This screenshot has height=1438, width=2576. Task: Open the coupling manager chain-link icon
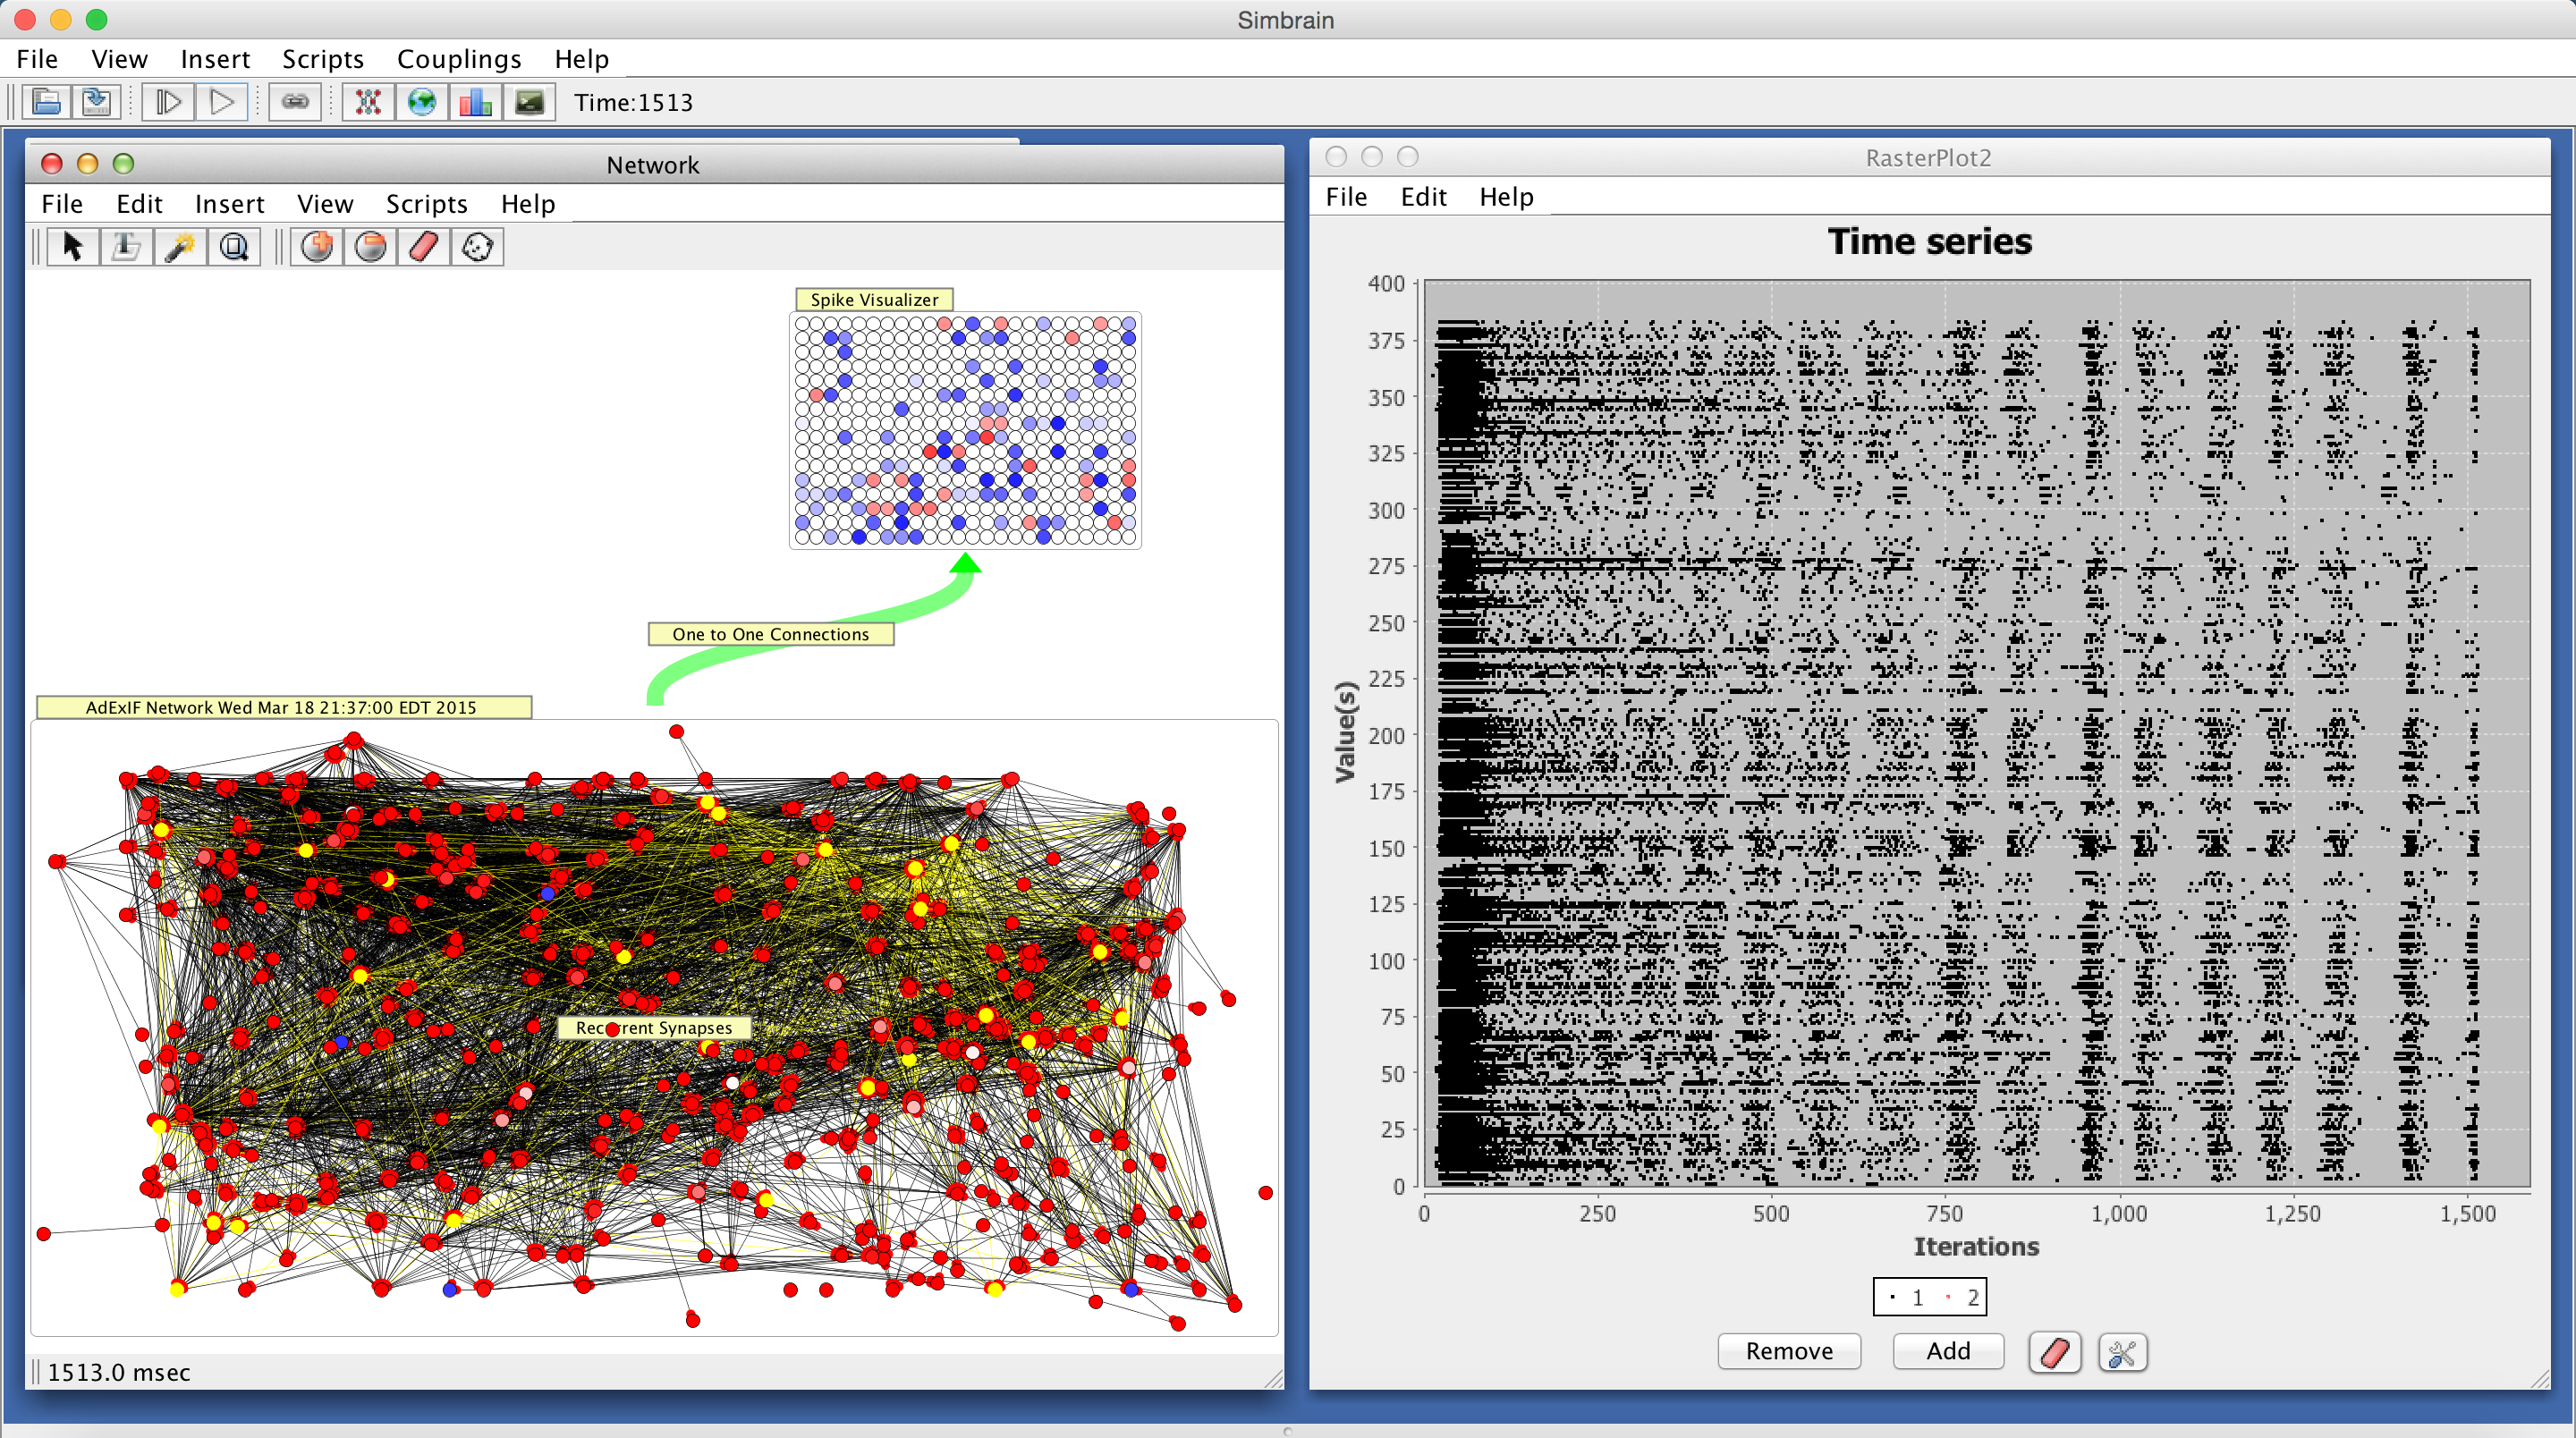pos(295,102)
